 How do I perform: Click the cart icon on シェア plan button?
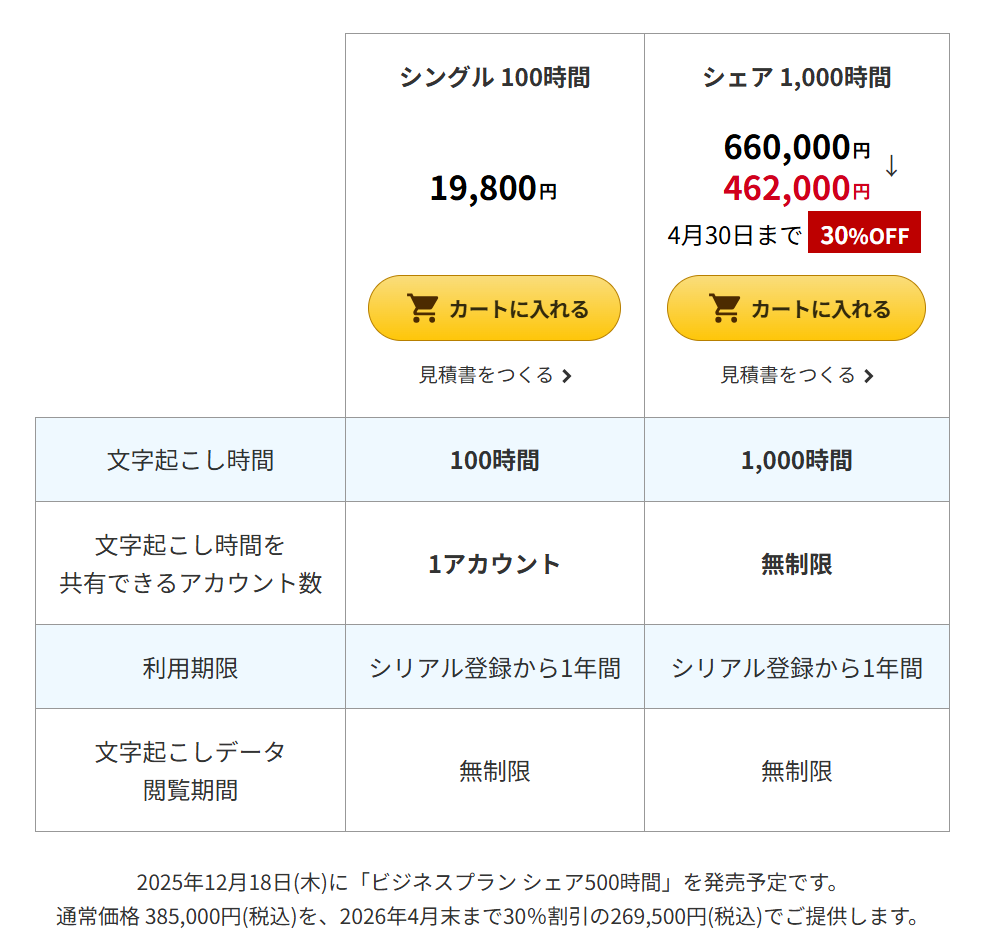pos(722,308)
